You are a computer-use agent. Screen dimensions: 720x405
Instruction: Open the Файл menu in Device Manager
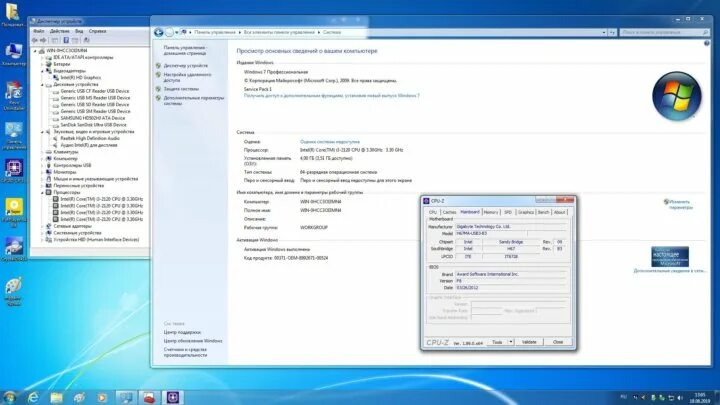click(x=39, y=31)
